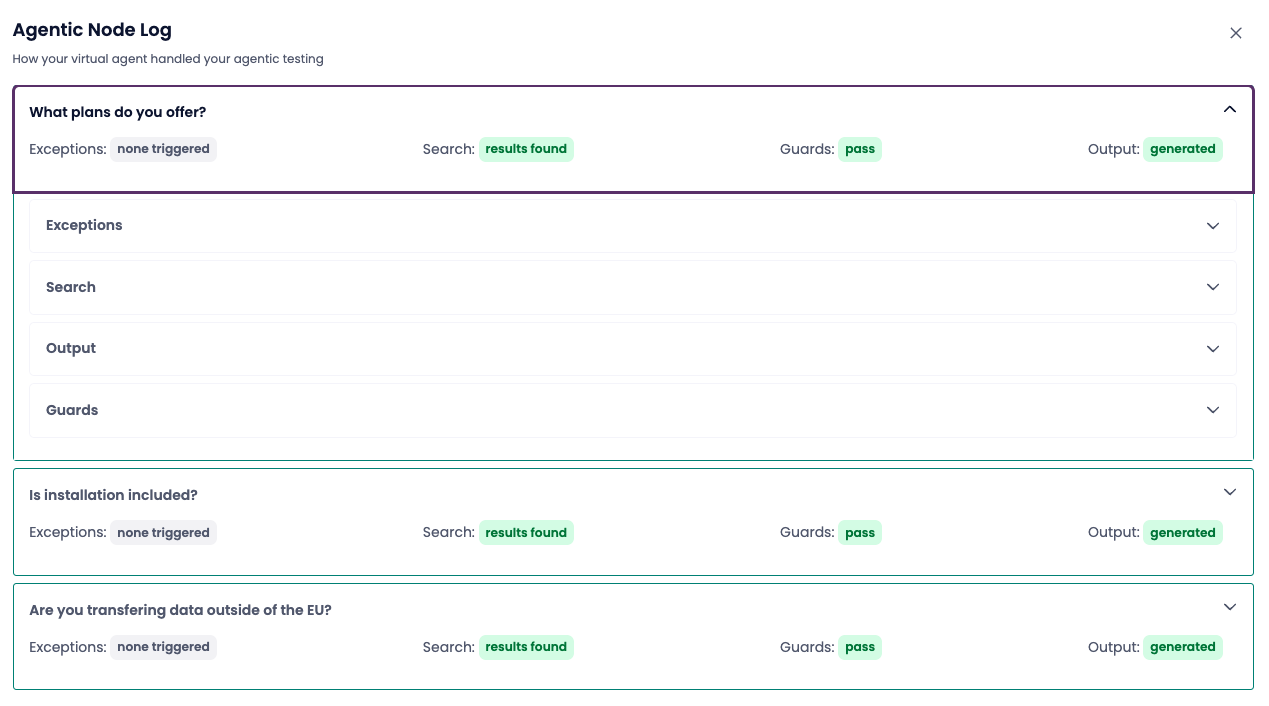Expand the Output section chevron
This screenshot has width=1269, height=706.
pos(1212,349)
